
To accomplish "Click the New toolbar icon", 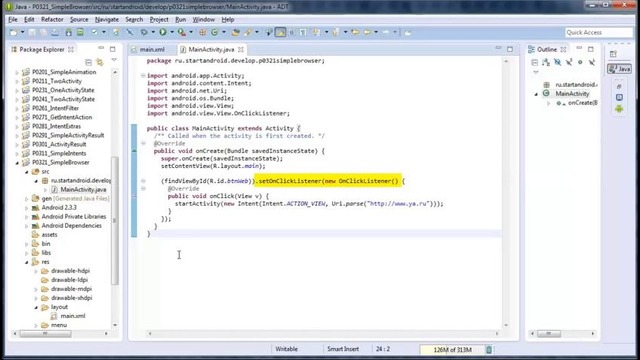I will coord(13,32).
